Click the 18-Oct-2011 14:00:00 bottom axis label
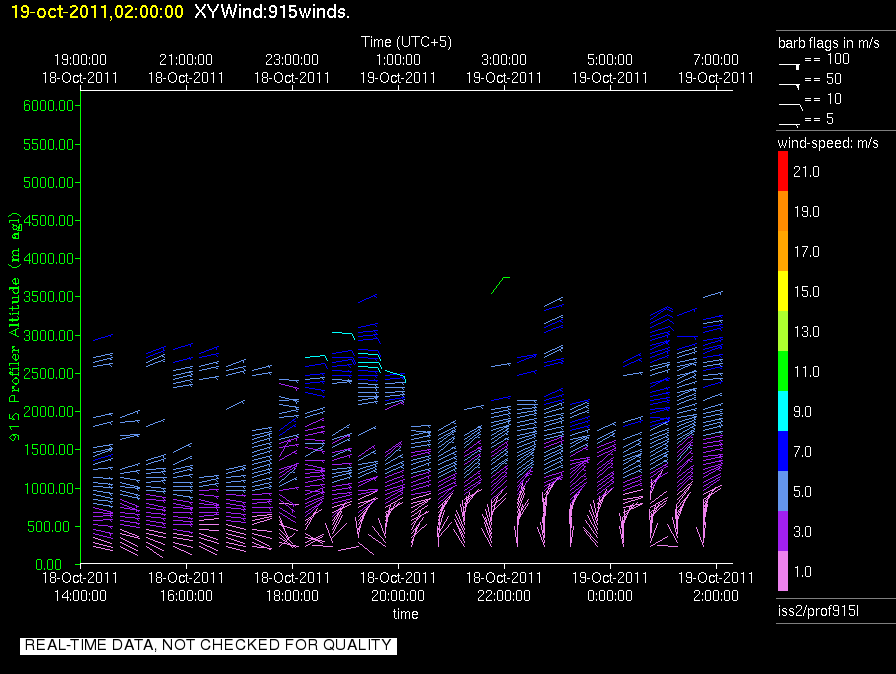Viewport: 896px width, 674px height. 80,587
